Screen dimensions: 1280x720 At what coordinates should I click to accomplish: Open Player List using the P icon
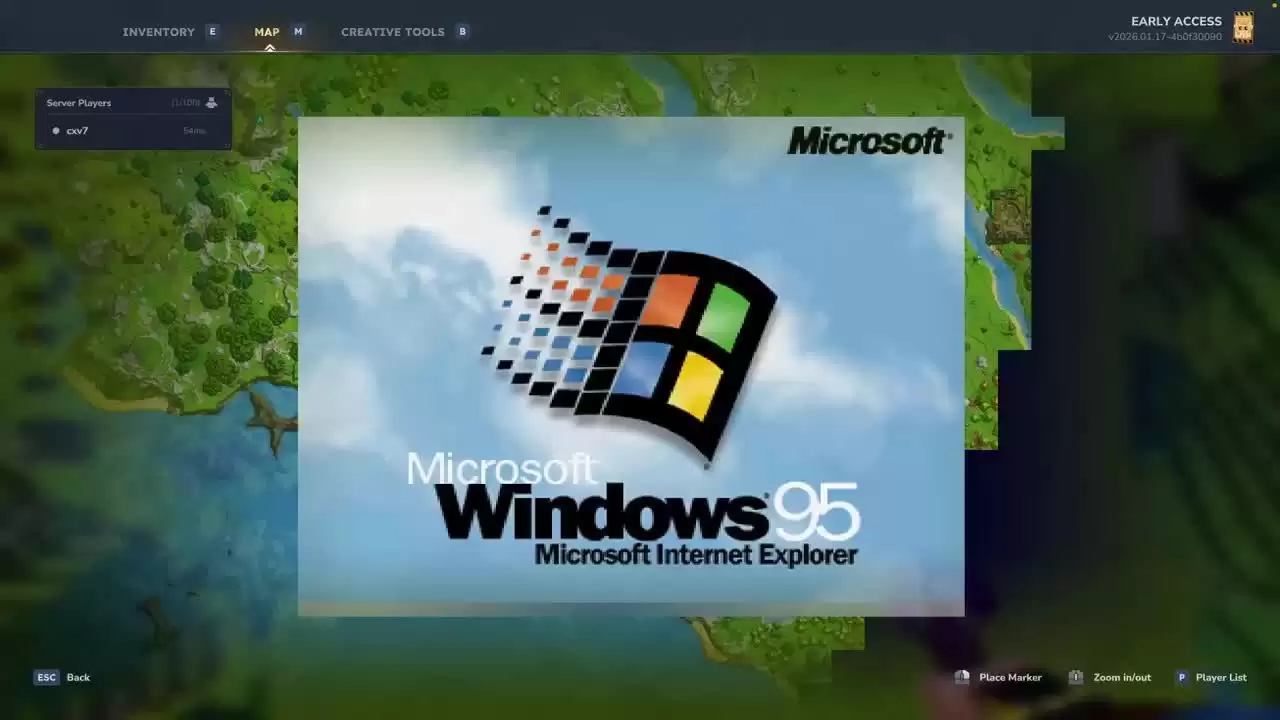[x=1182, y=677]
